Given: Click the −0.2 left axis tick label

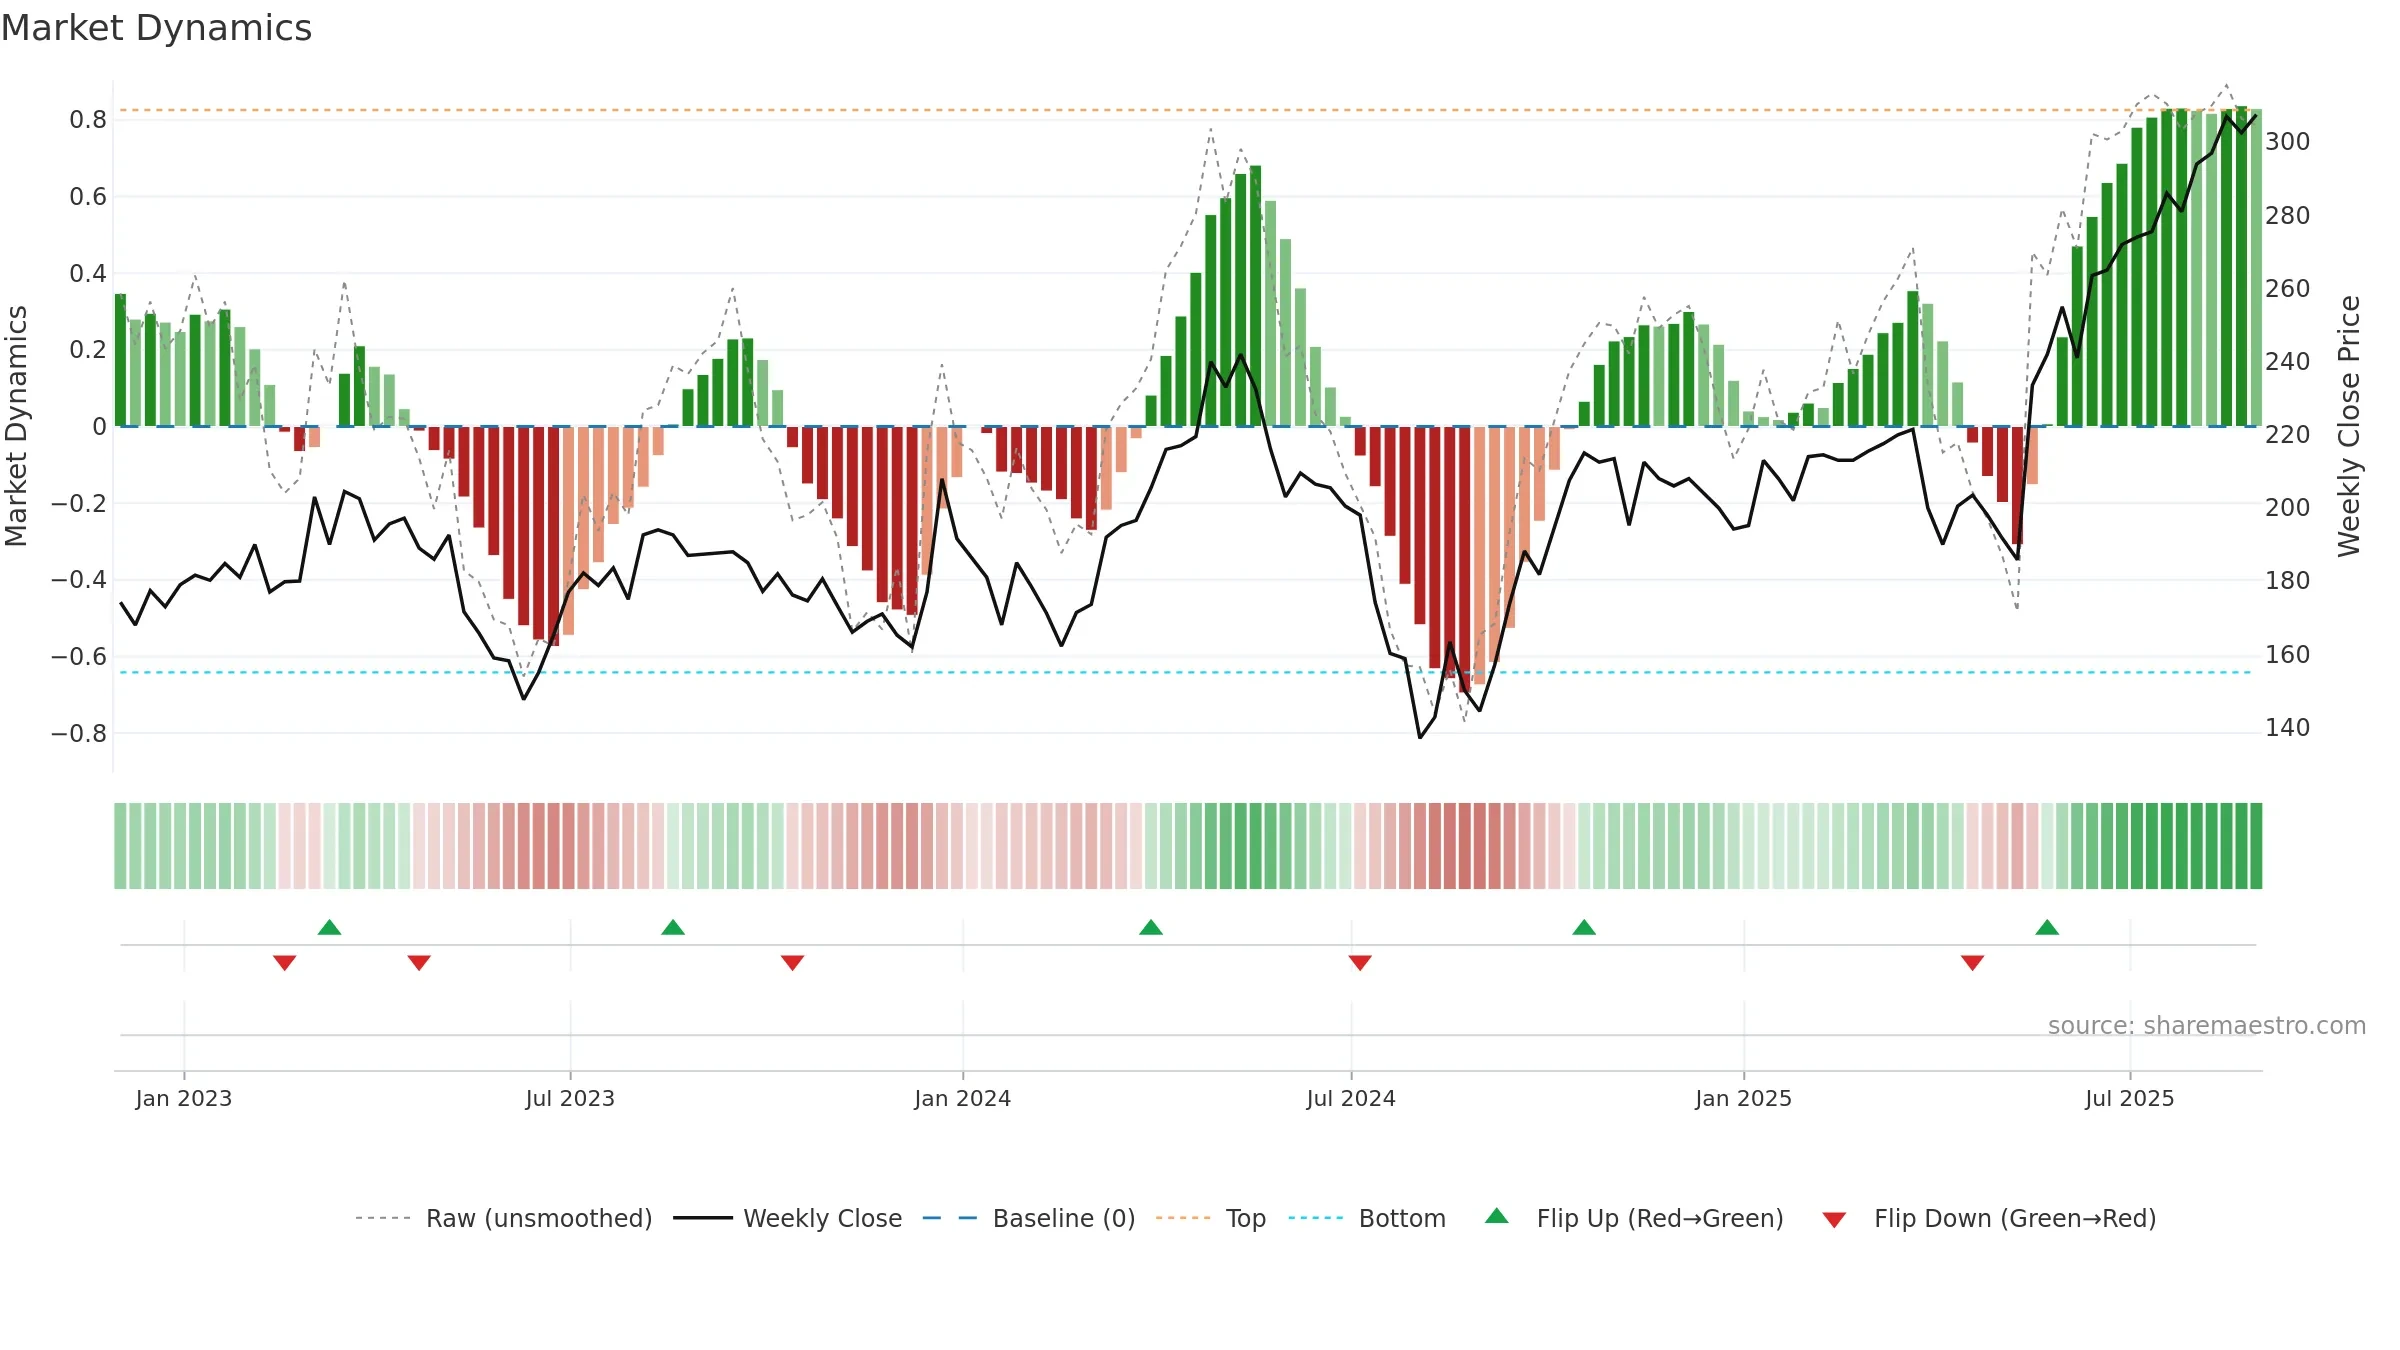Looking at the screenshot, I should (x=79, y=503).
